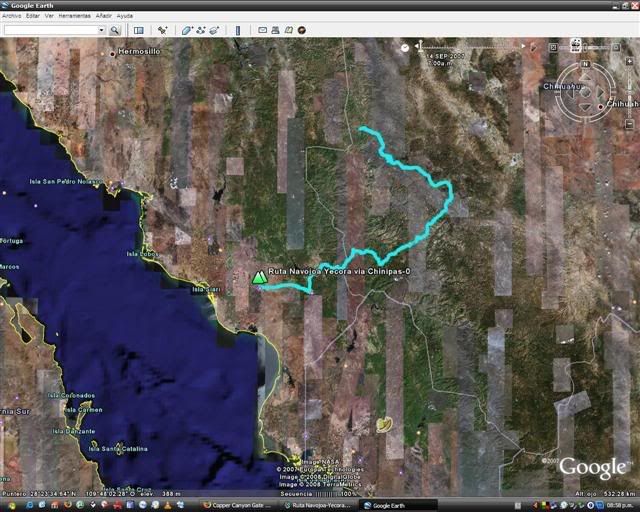Add an image overlay

click(x=214, y=30)
